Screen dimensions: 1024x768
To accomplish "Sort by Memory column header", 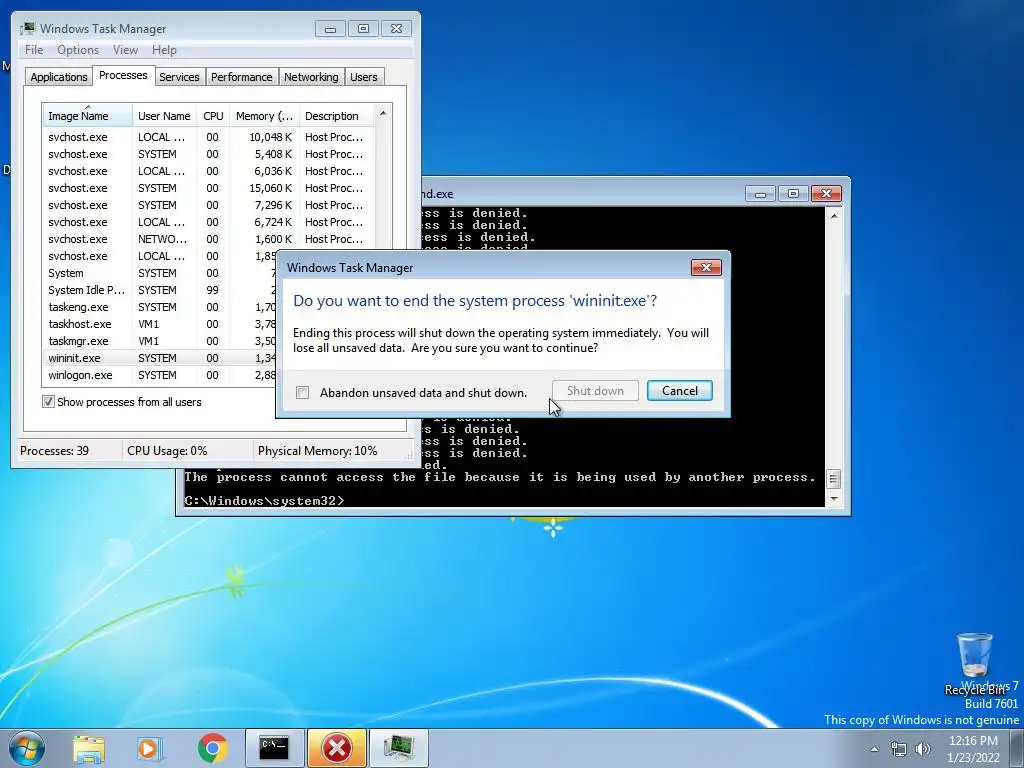I will pos(264,116).
